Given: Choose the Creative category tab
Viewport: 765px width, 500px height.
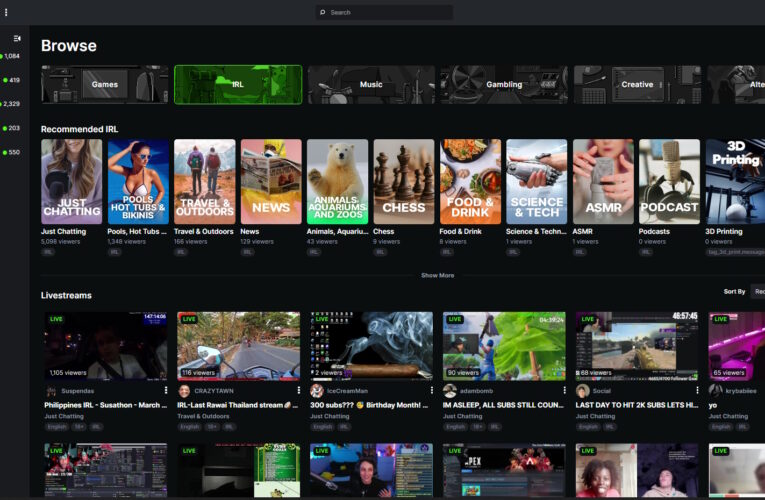Looking at the screenshot, I should point(637,85).
